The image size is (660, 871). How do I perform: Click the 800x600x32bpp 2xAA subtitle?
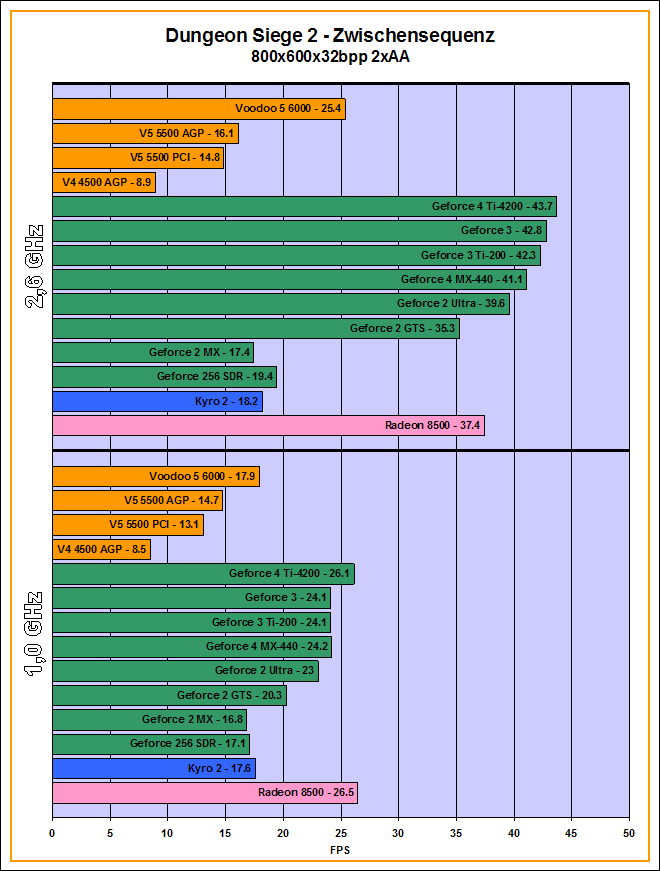click(x=330, y=57)
